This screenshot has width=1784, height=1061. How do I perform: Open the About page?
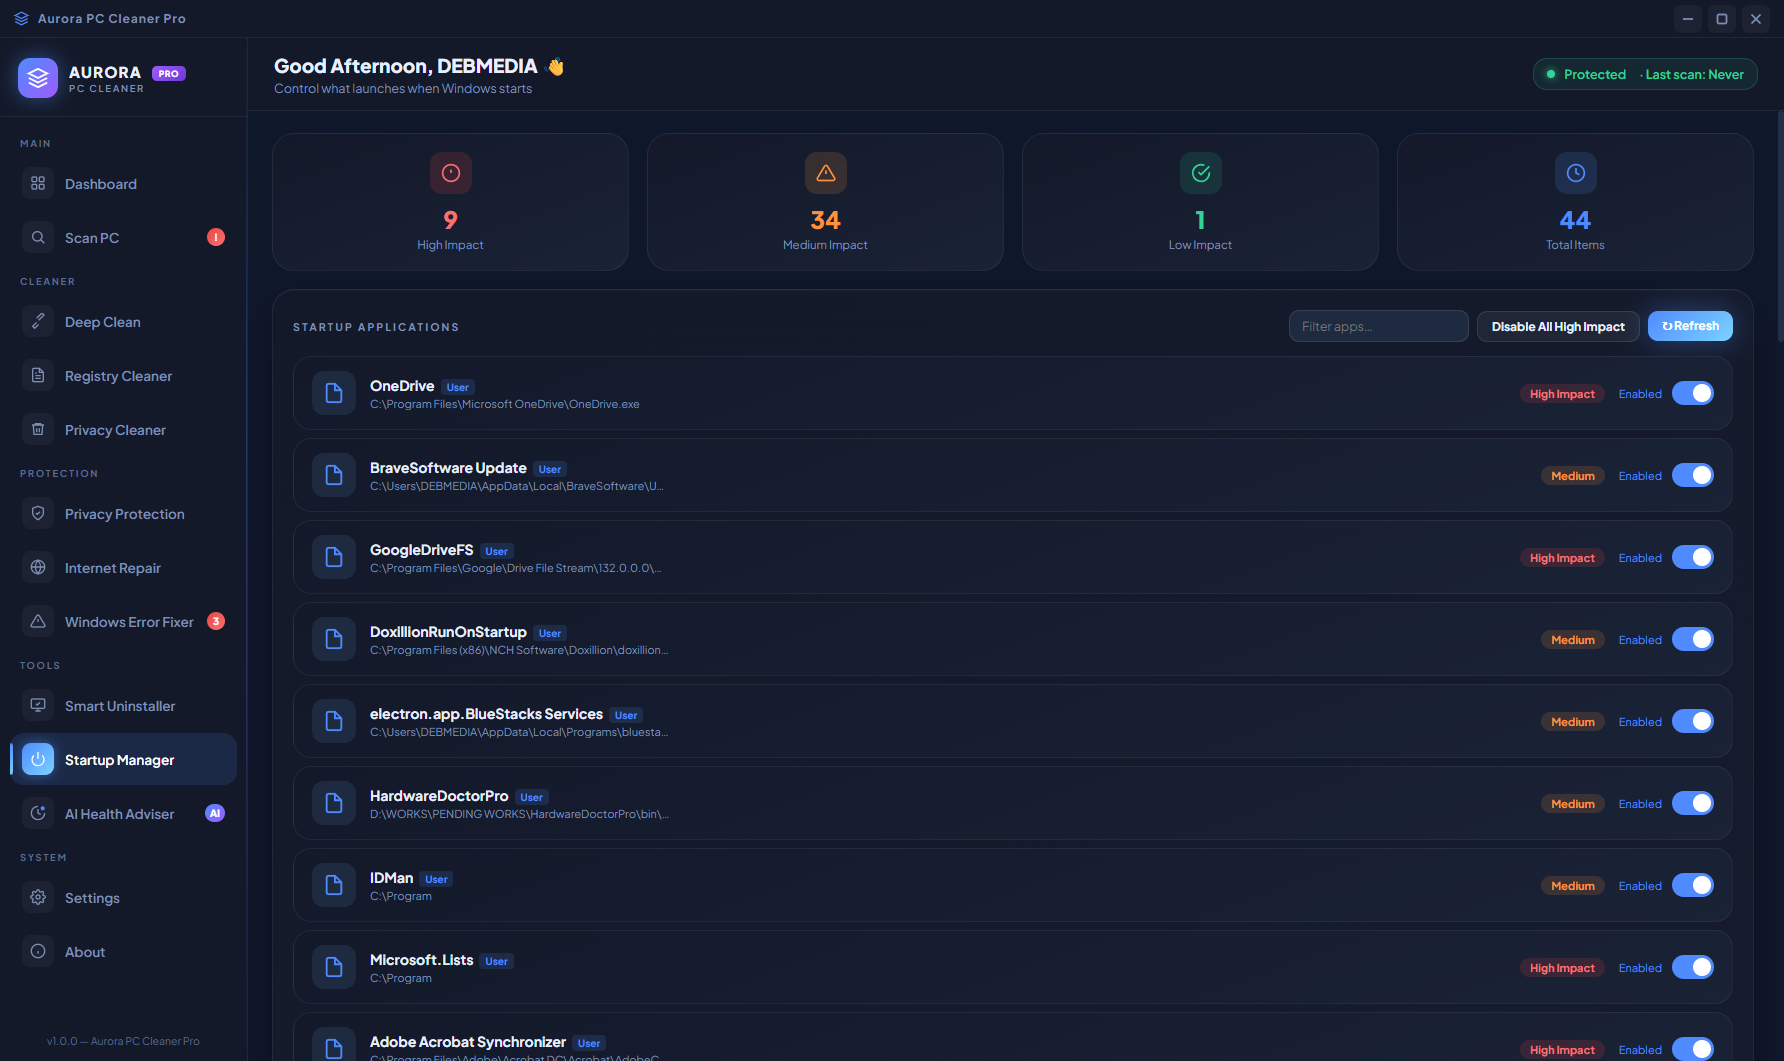point(124,952)
